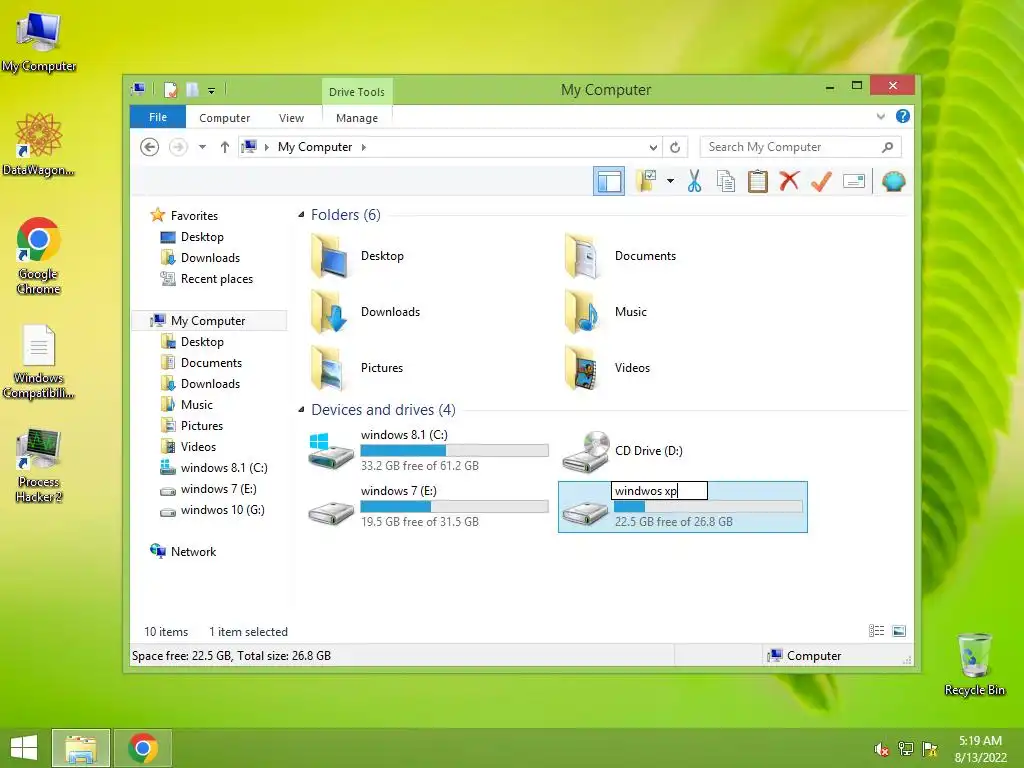This screenshot has height=768, width=1024.
Task: Click the chevron after My Computer in breadcrumb
Action: point(364,147)
